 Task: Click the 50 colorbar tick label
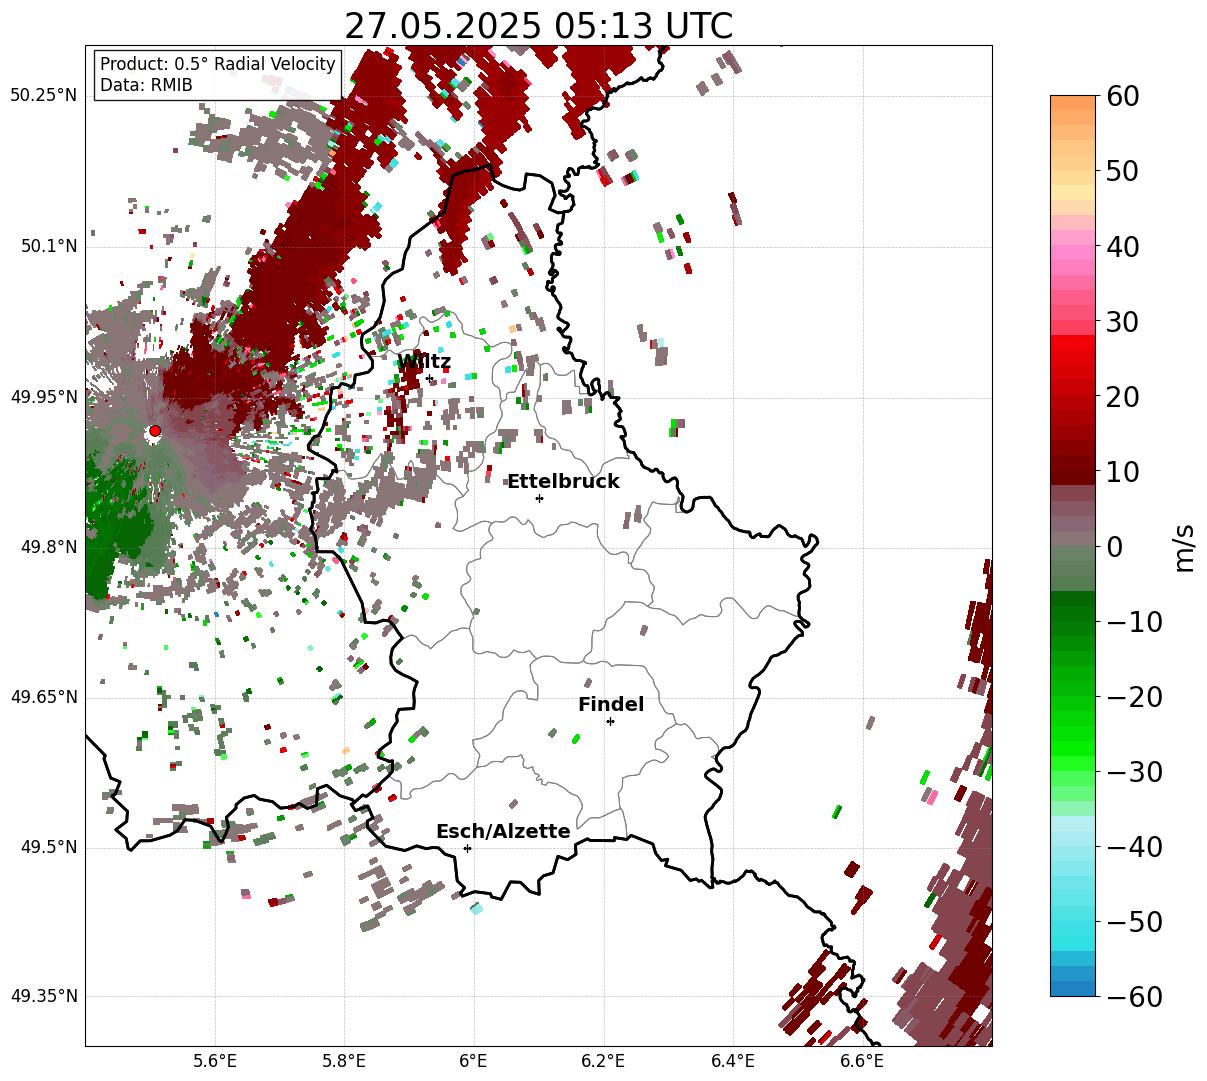pos(1125,171)
